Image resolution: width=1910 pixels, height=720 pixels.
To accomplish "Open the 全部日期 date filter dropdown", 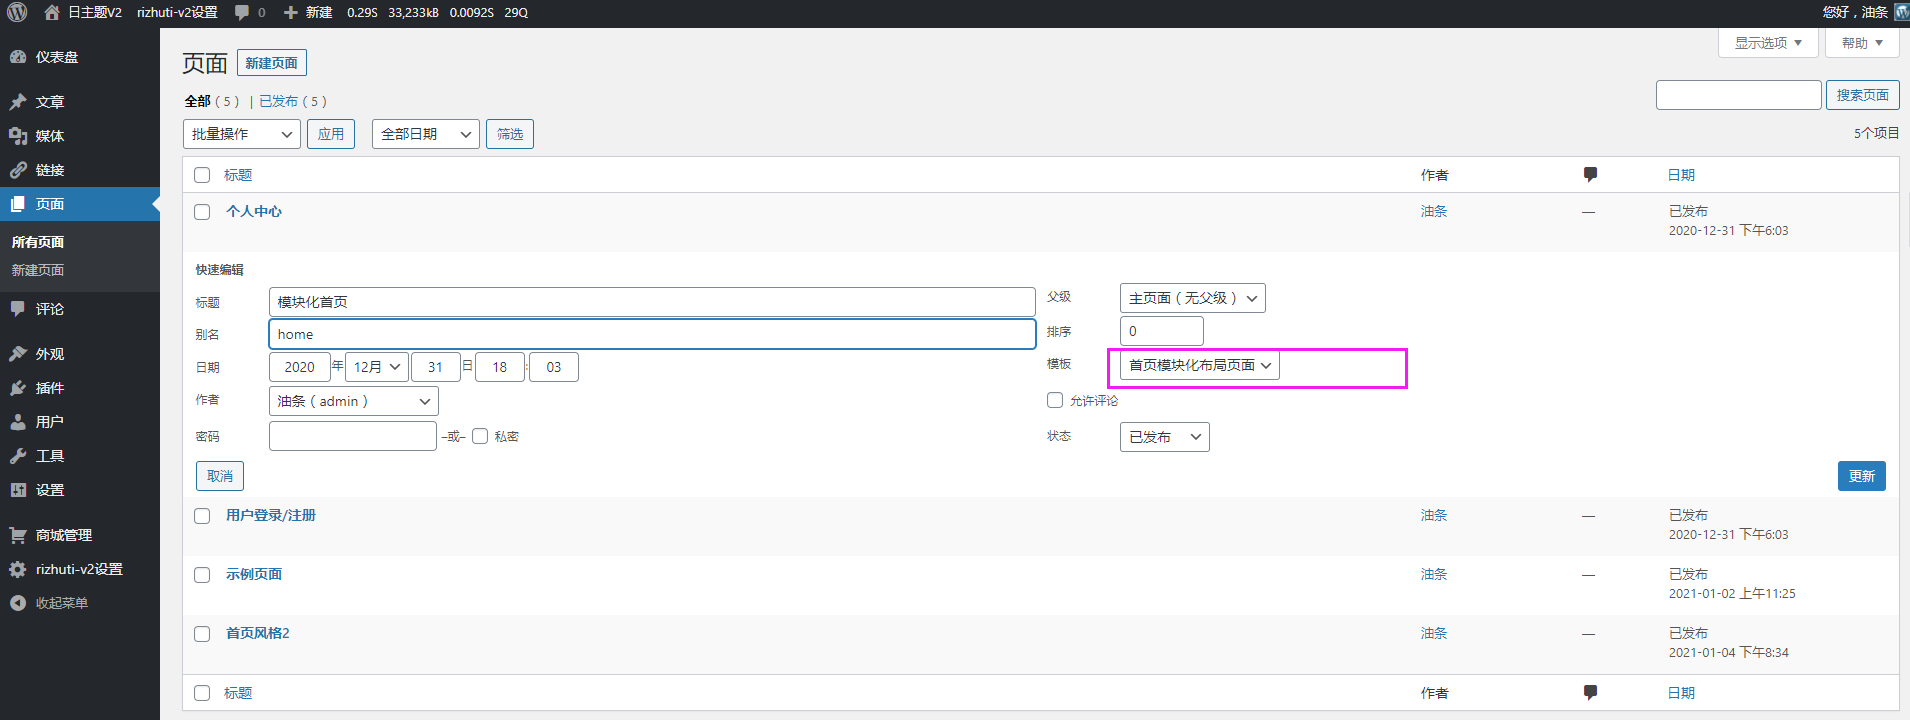I will point(426,134).
